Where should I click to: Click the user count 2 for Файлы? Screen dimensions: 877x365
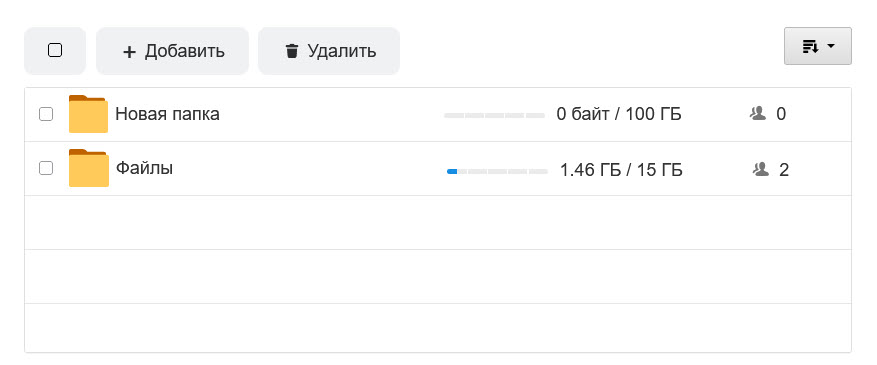click(x=784, y=170)
